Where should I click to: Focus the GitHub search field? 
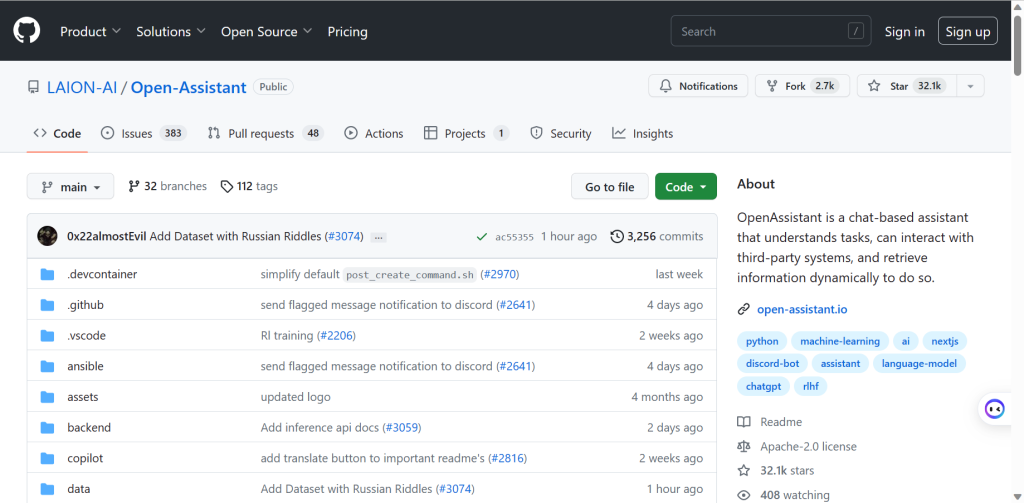pyautogui.click(x=770, y=31)
